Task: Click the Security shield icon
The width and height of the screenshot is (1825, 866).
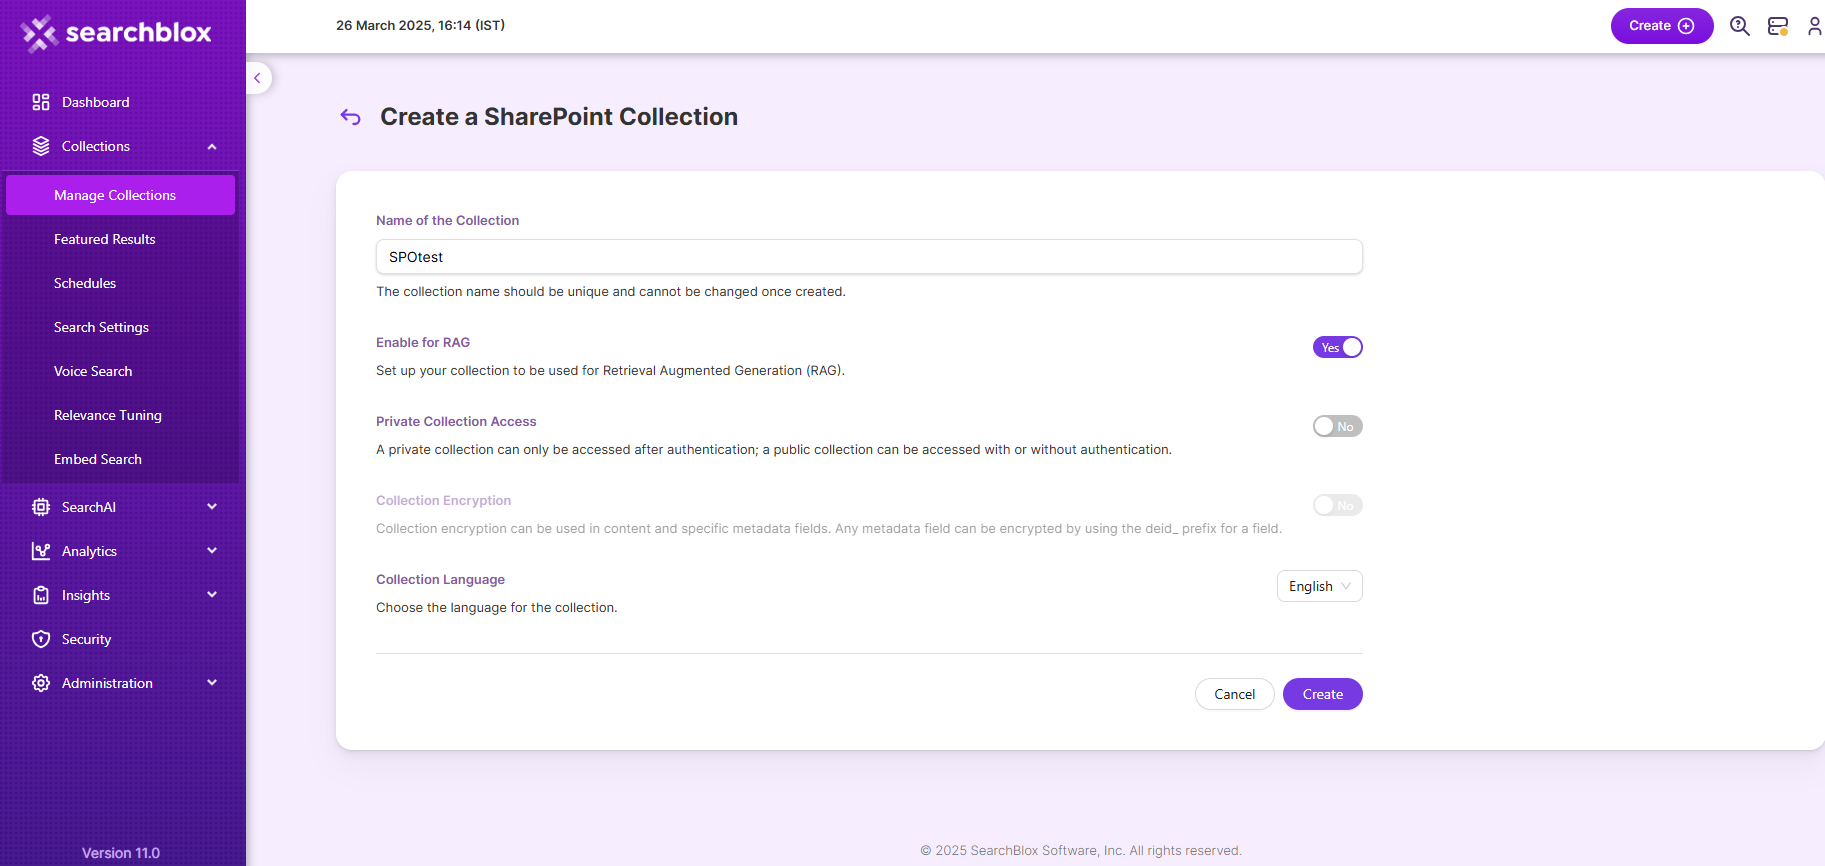Action: 41,639
